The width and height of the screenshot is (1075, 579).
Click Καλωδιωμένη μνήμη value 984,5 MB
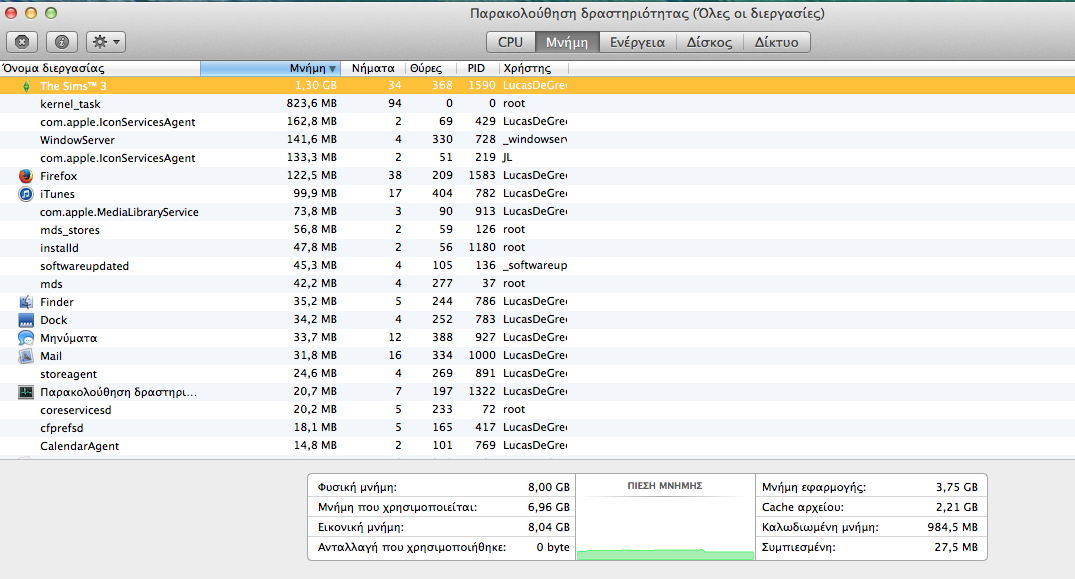952,527
